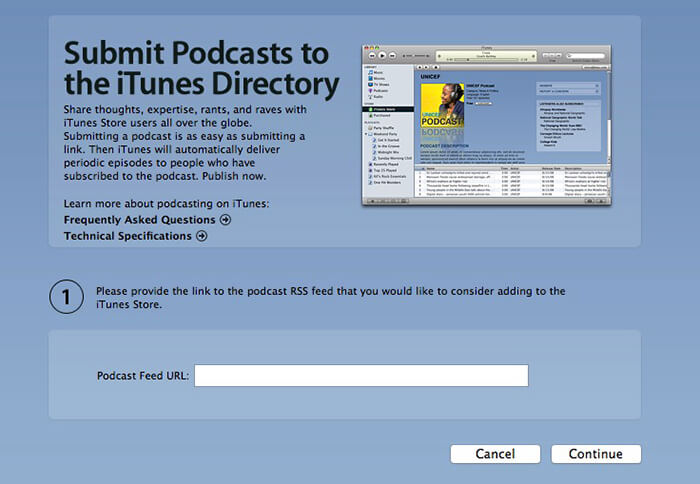
Task: Open the Frequently Asked Questions link
Action: point(139,220)
